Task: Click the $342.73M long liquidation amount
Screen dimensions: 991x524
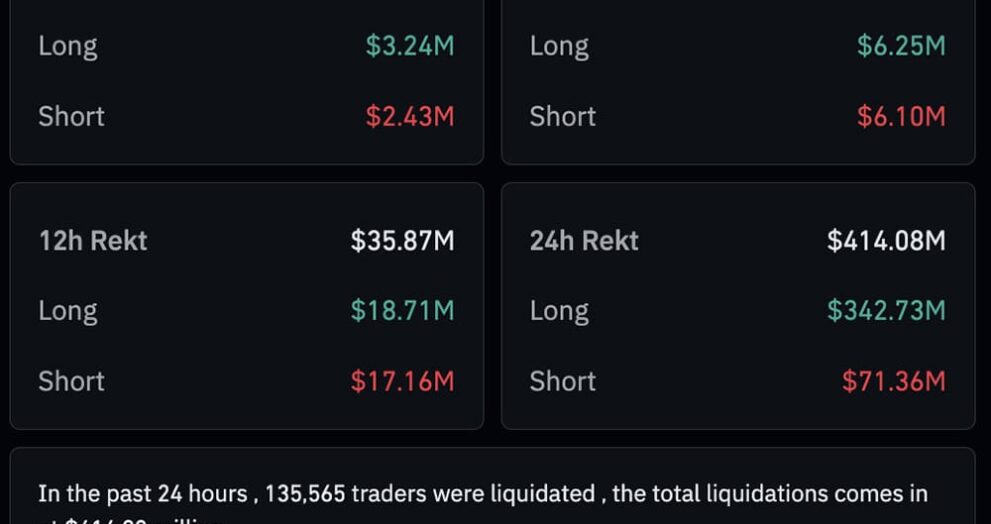Action: [x=886, y=311]
